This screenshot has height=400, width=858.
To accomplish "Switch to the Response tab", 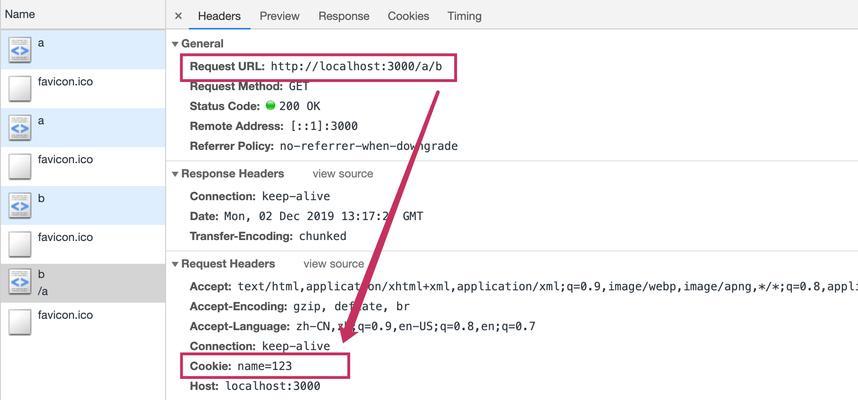I will coord(344,16).
